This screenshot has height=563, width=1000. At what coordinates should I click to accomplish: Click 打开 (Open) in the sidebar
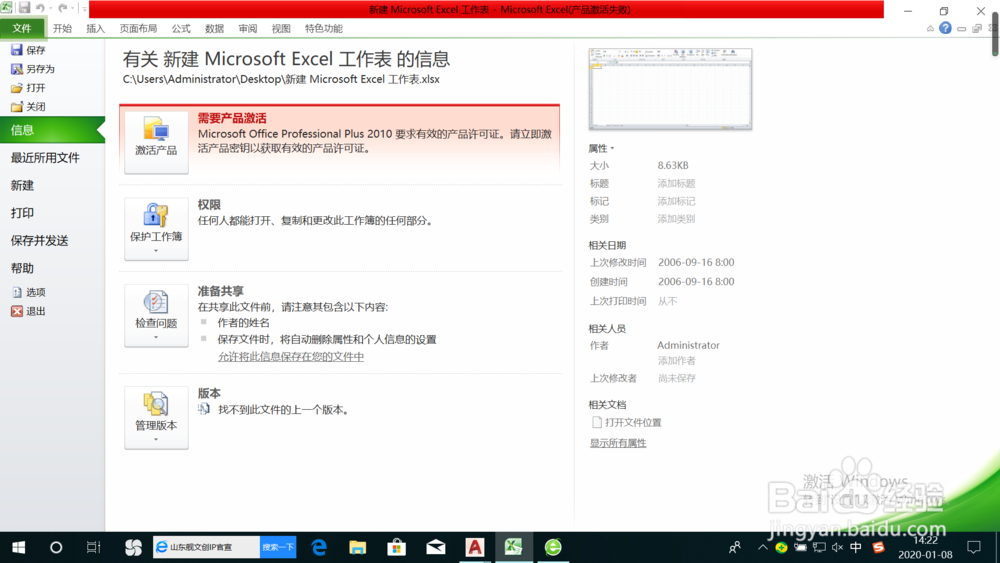29,88
